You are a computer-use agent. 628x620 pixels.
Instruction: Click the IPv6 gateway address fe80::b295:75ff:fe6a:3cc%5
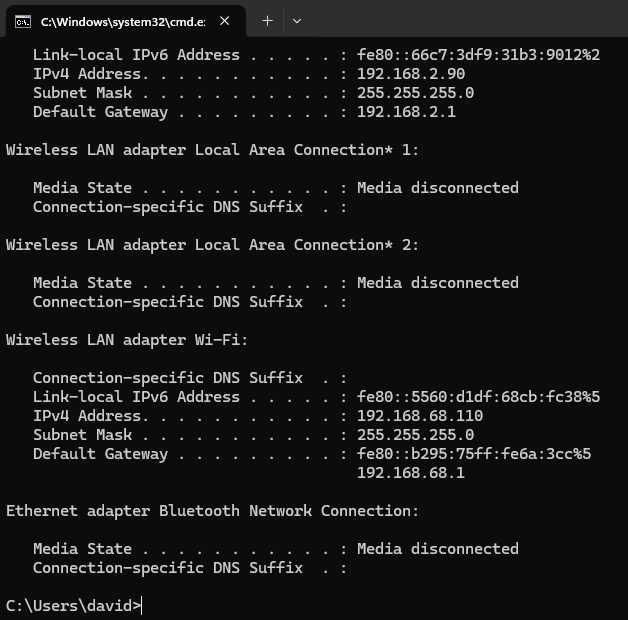(474, 454)
